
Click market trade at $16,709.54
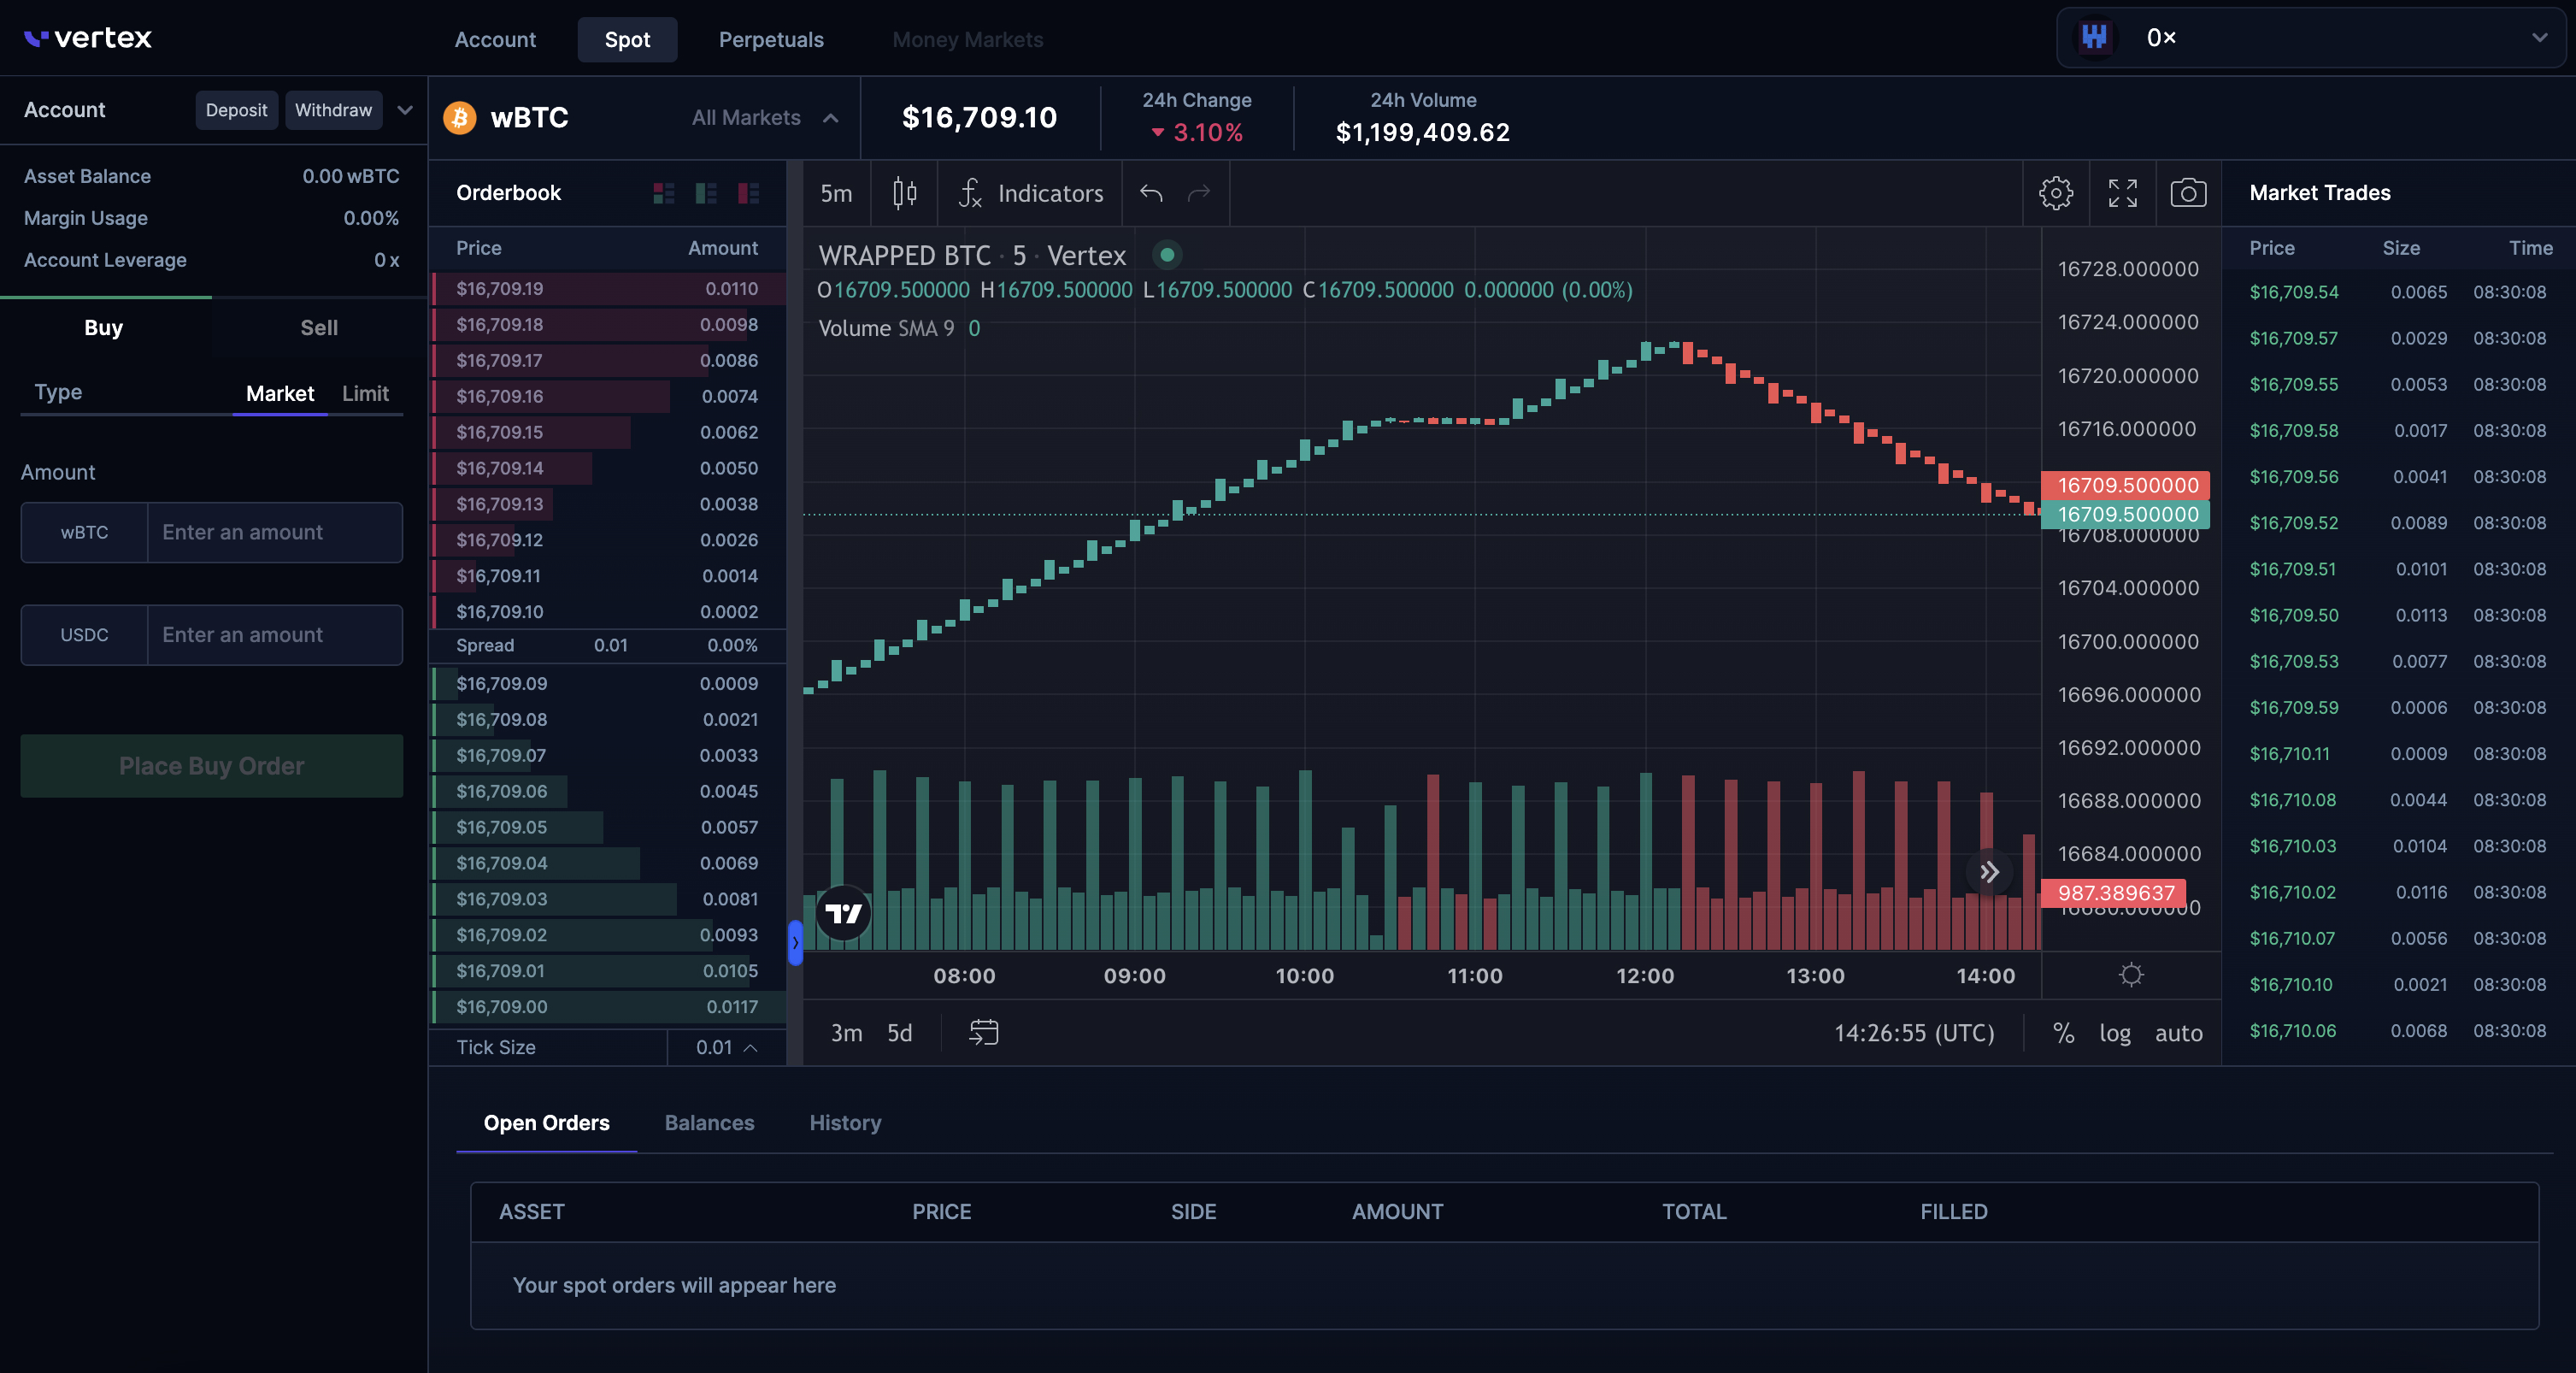click(x=2397, y=292)
